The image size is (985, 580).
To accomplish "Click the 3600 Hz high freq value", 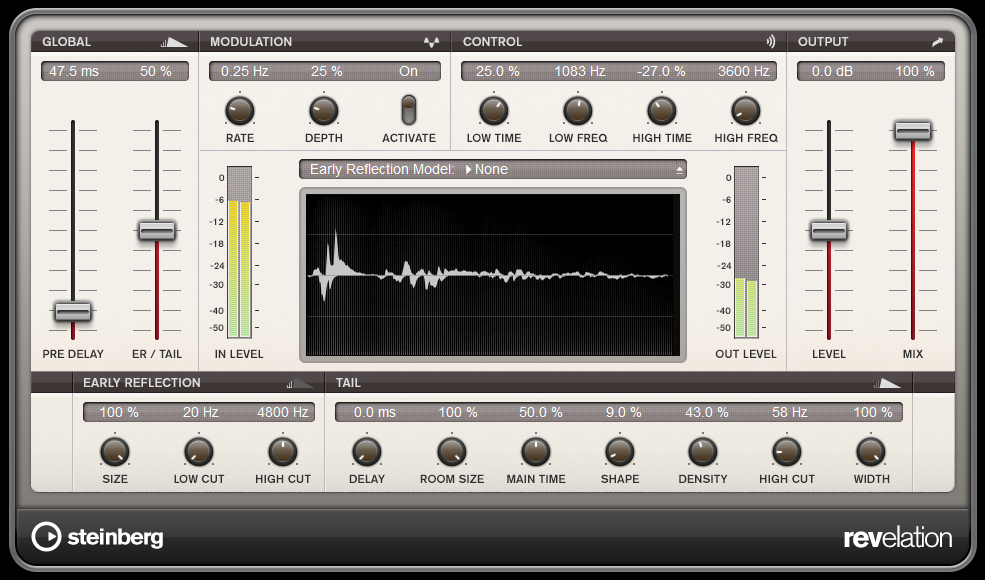I will [x=744, y=72].
